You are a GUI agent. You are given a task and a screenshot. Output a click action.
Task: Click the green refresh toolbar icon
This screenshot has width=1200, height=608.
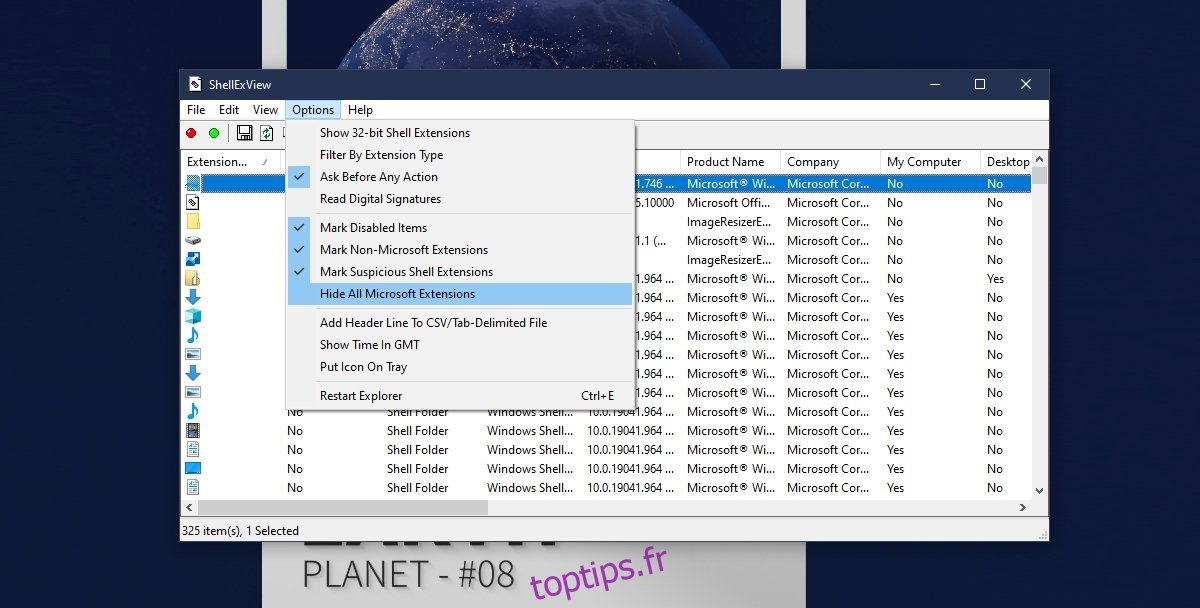(x=267, y=133)
